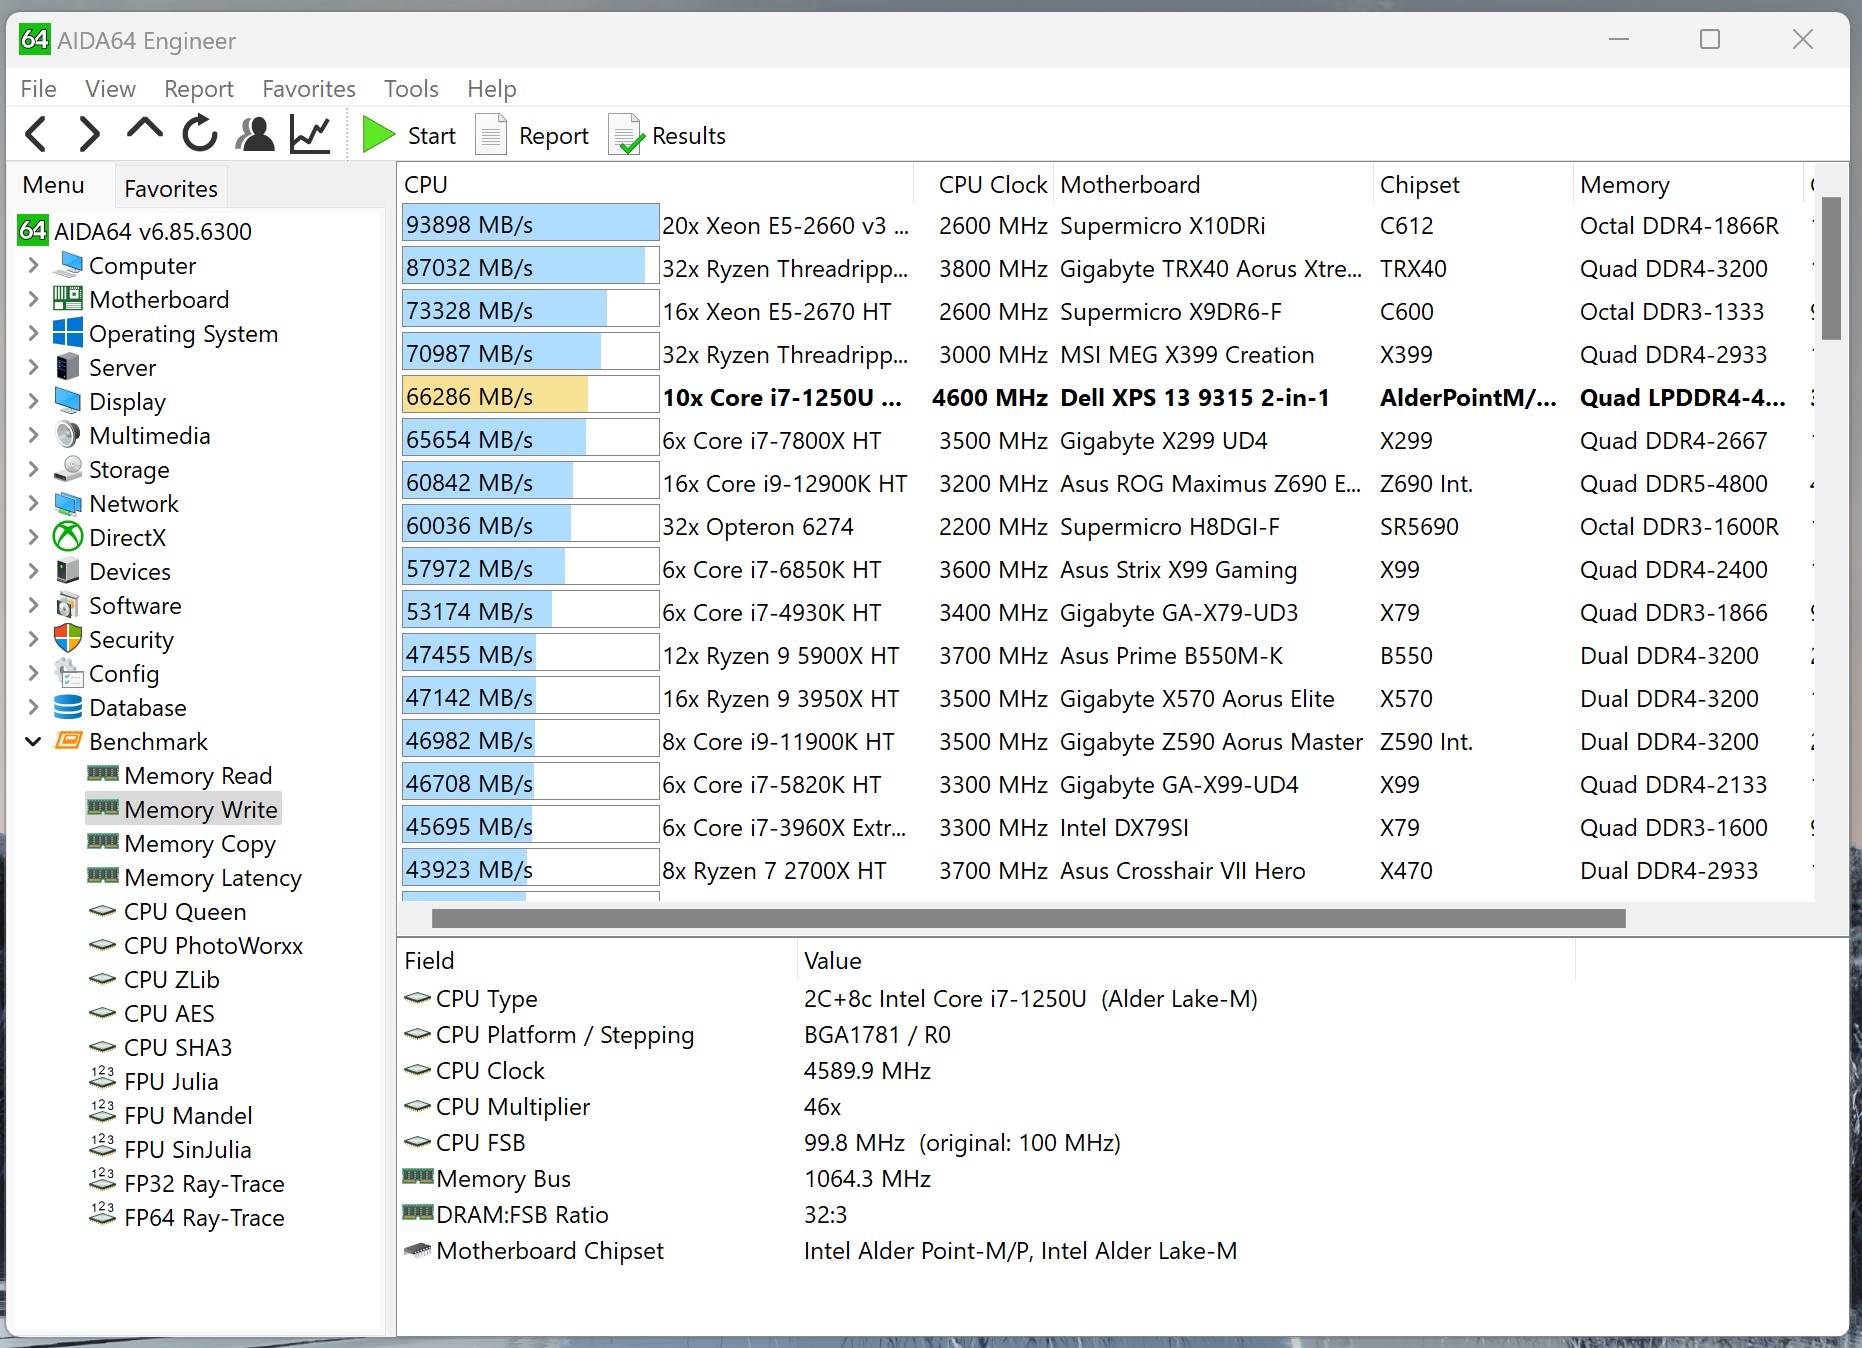
Task: Click the Report toolbar button
Action: [532, 135]
